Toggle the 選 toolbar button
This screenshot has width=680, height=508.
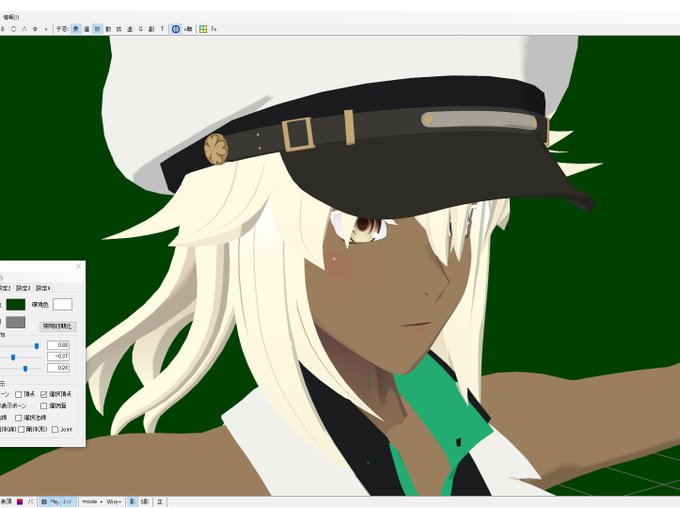click(x=87, y=29)
